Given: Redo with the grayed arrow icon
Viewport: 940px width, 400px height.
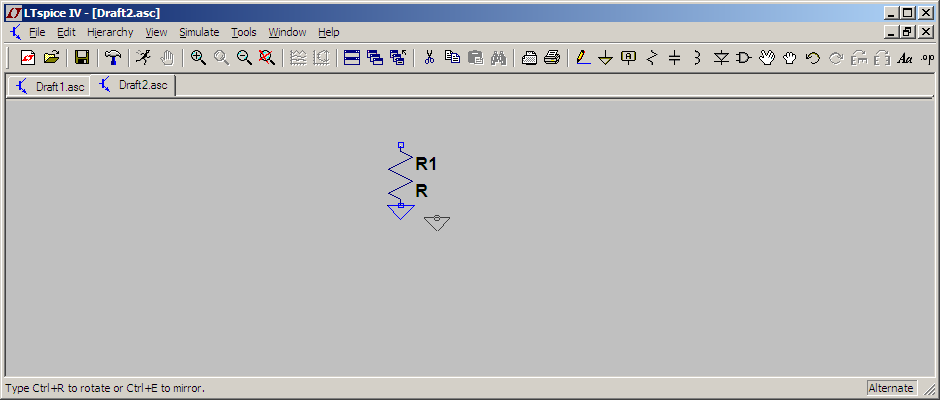Looking at the screenshot, I should coord(836,58).
